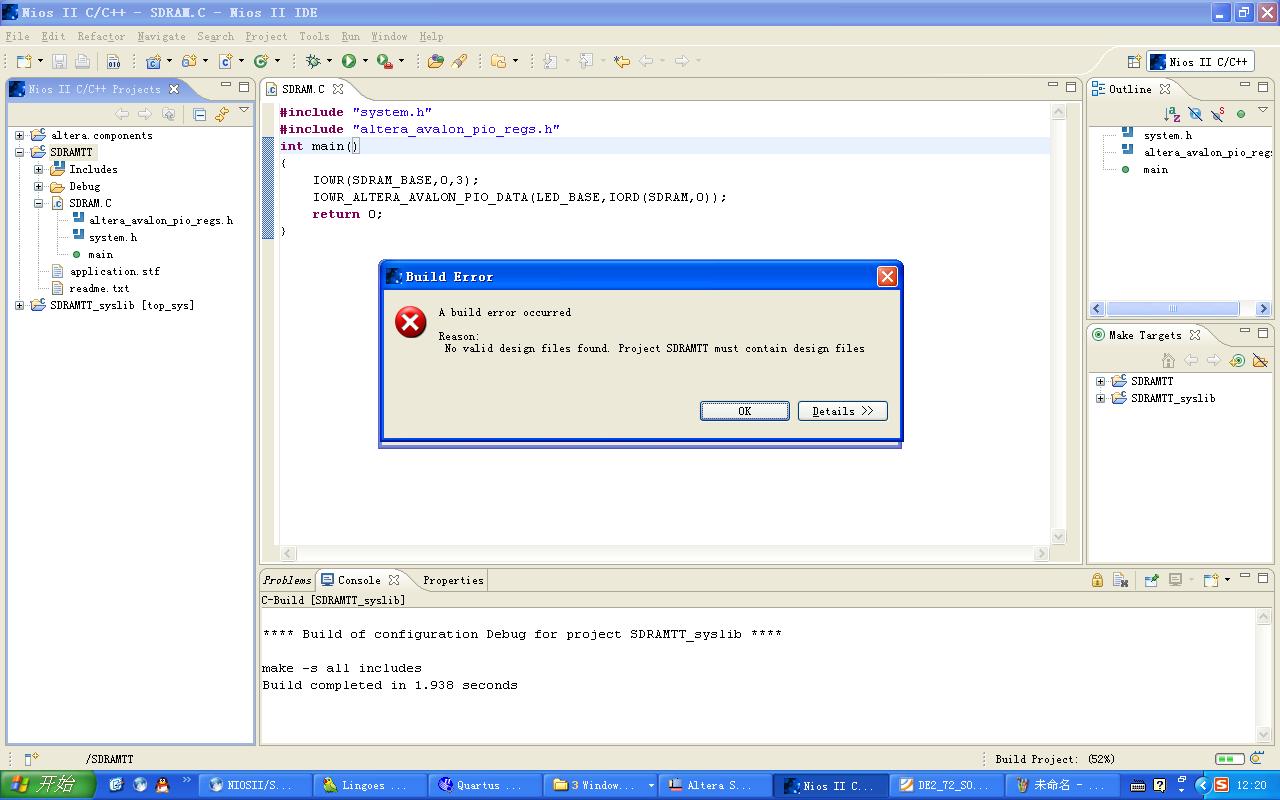This screenshot has width=1280, height=800.
Task: Expand SDRAMTT_syslib in Make Targets panel
Action: coord(1100,398)
